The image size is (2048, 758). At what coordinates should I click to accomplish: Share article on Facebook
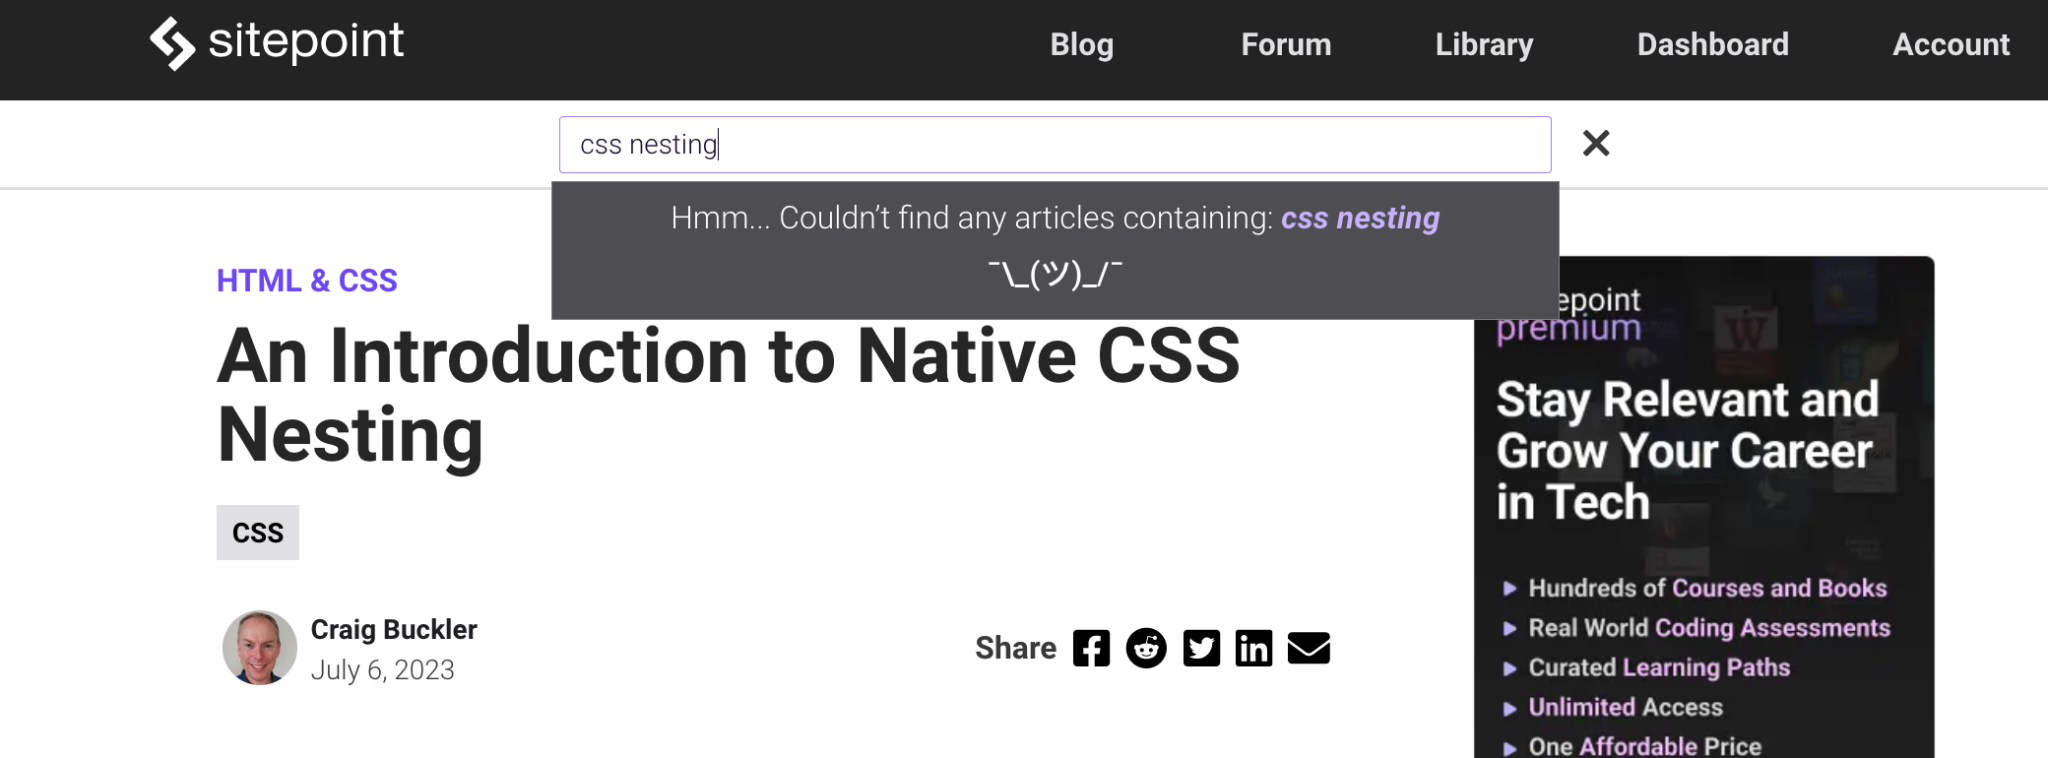1091,649
